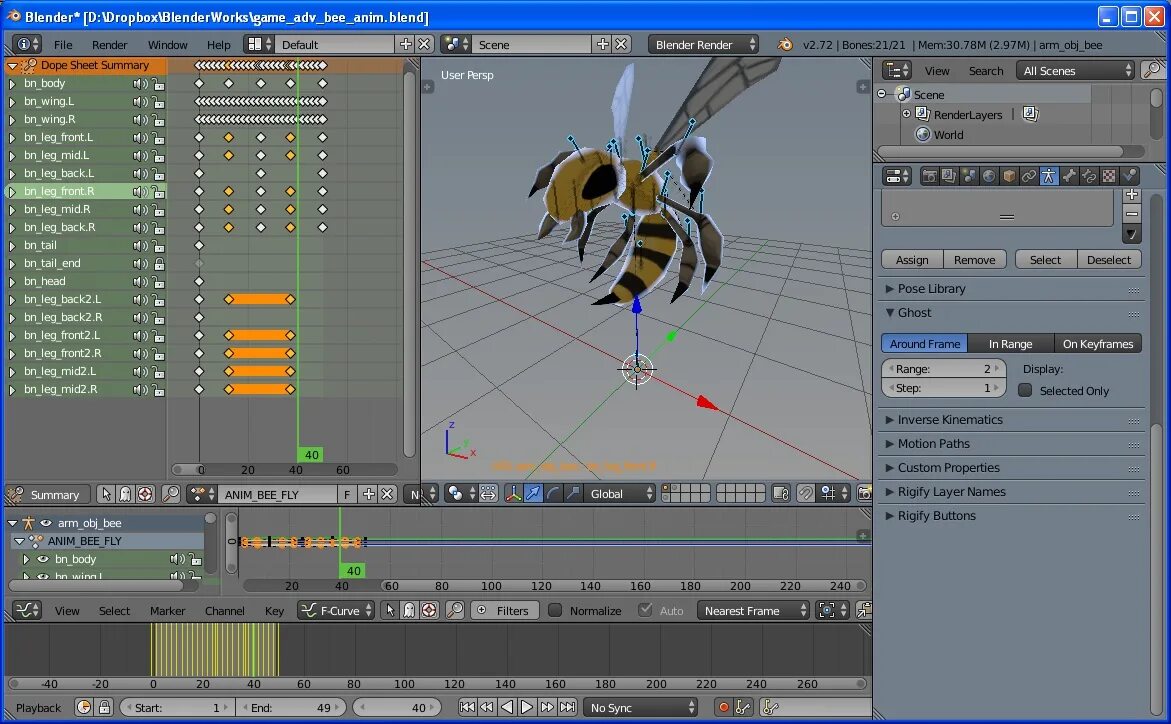Click the ghost Step value field

click(944, 388)
